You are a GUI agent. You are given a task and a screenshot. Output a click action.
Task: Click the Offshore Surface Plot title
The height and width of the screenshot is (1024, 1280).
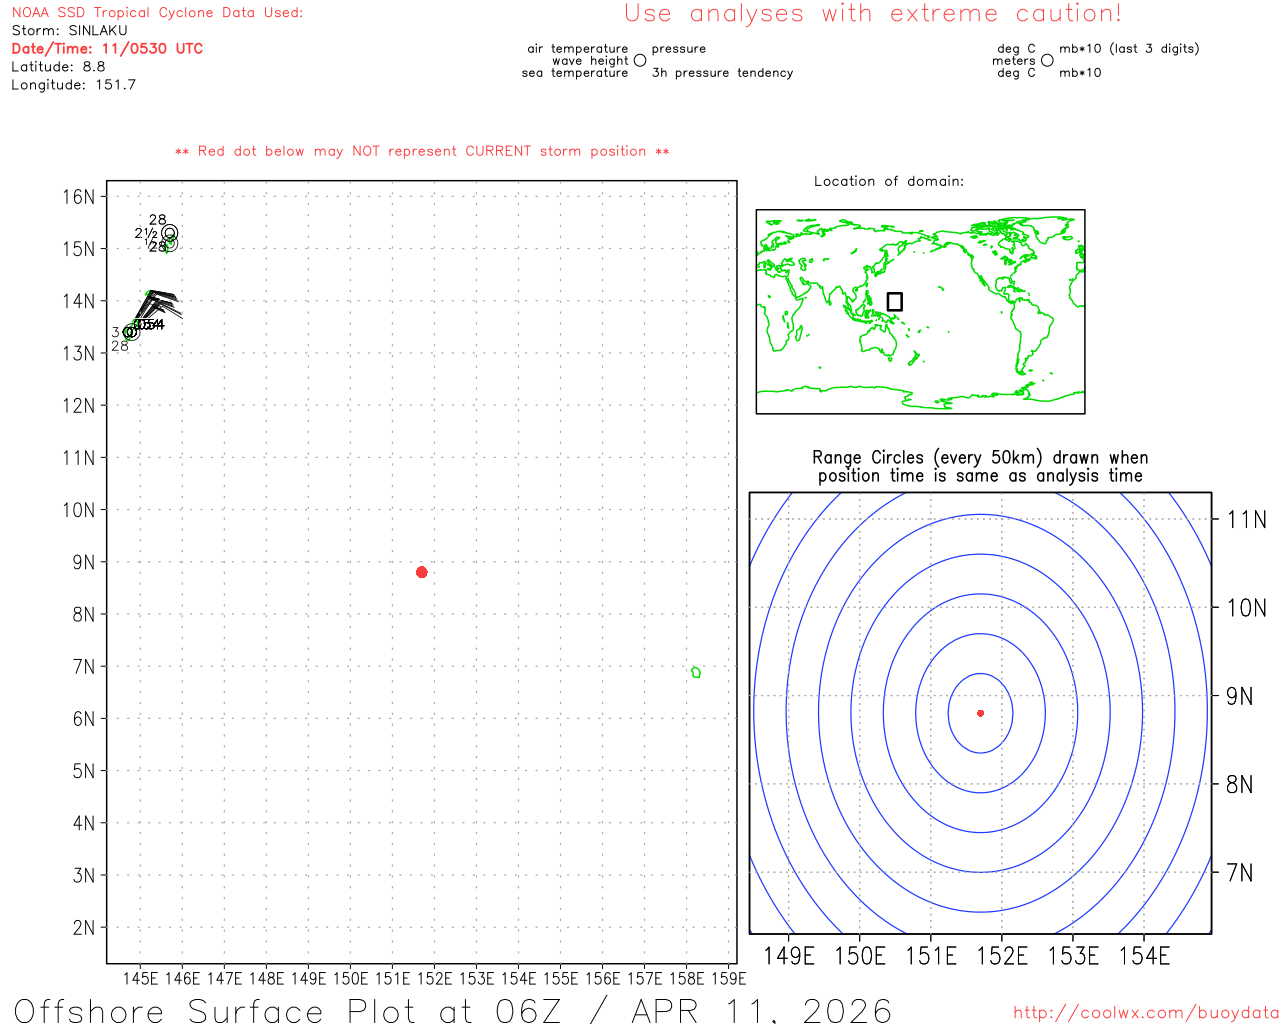(452, 1010)
